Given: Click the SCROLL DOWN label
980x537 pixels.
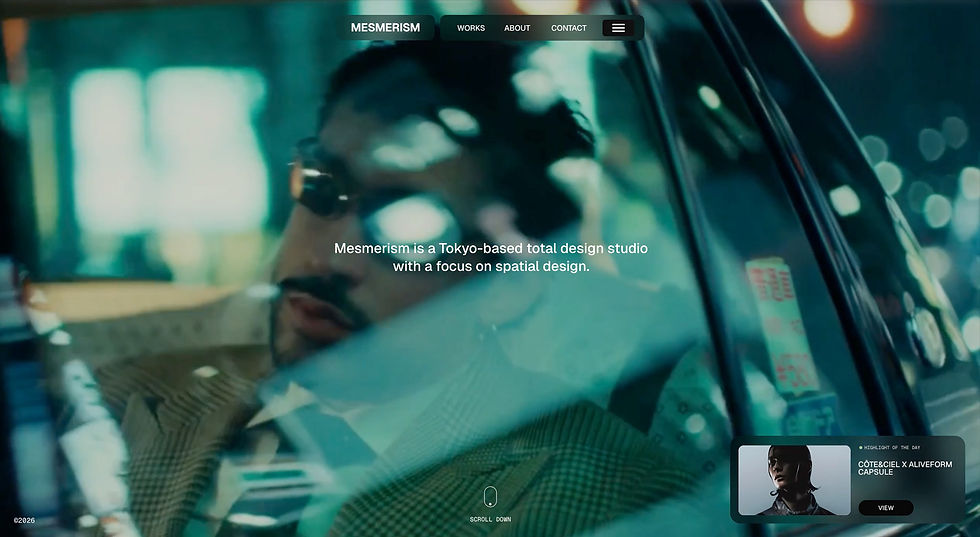Looking at the screenshot, I should tap(490, 519).
